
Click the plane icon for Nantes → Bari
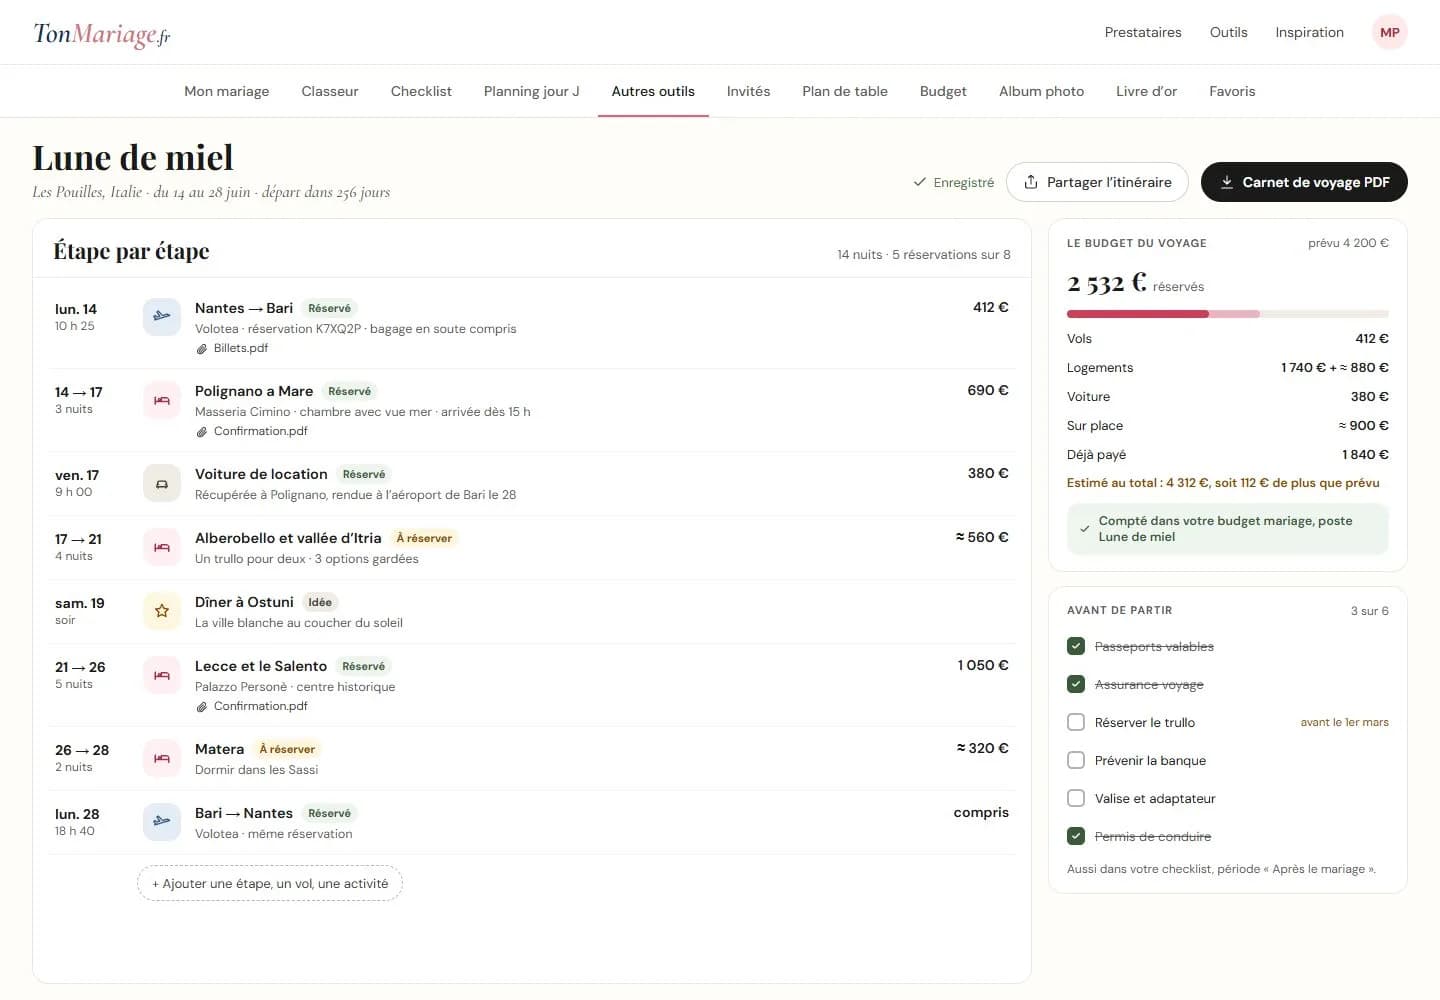point(161,316)
